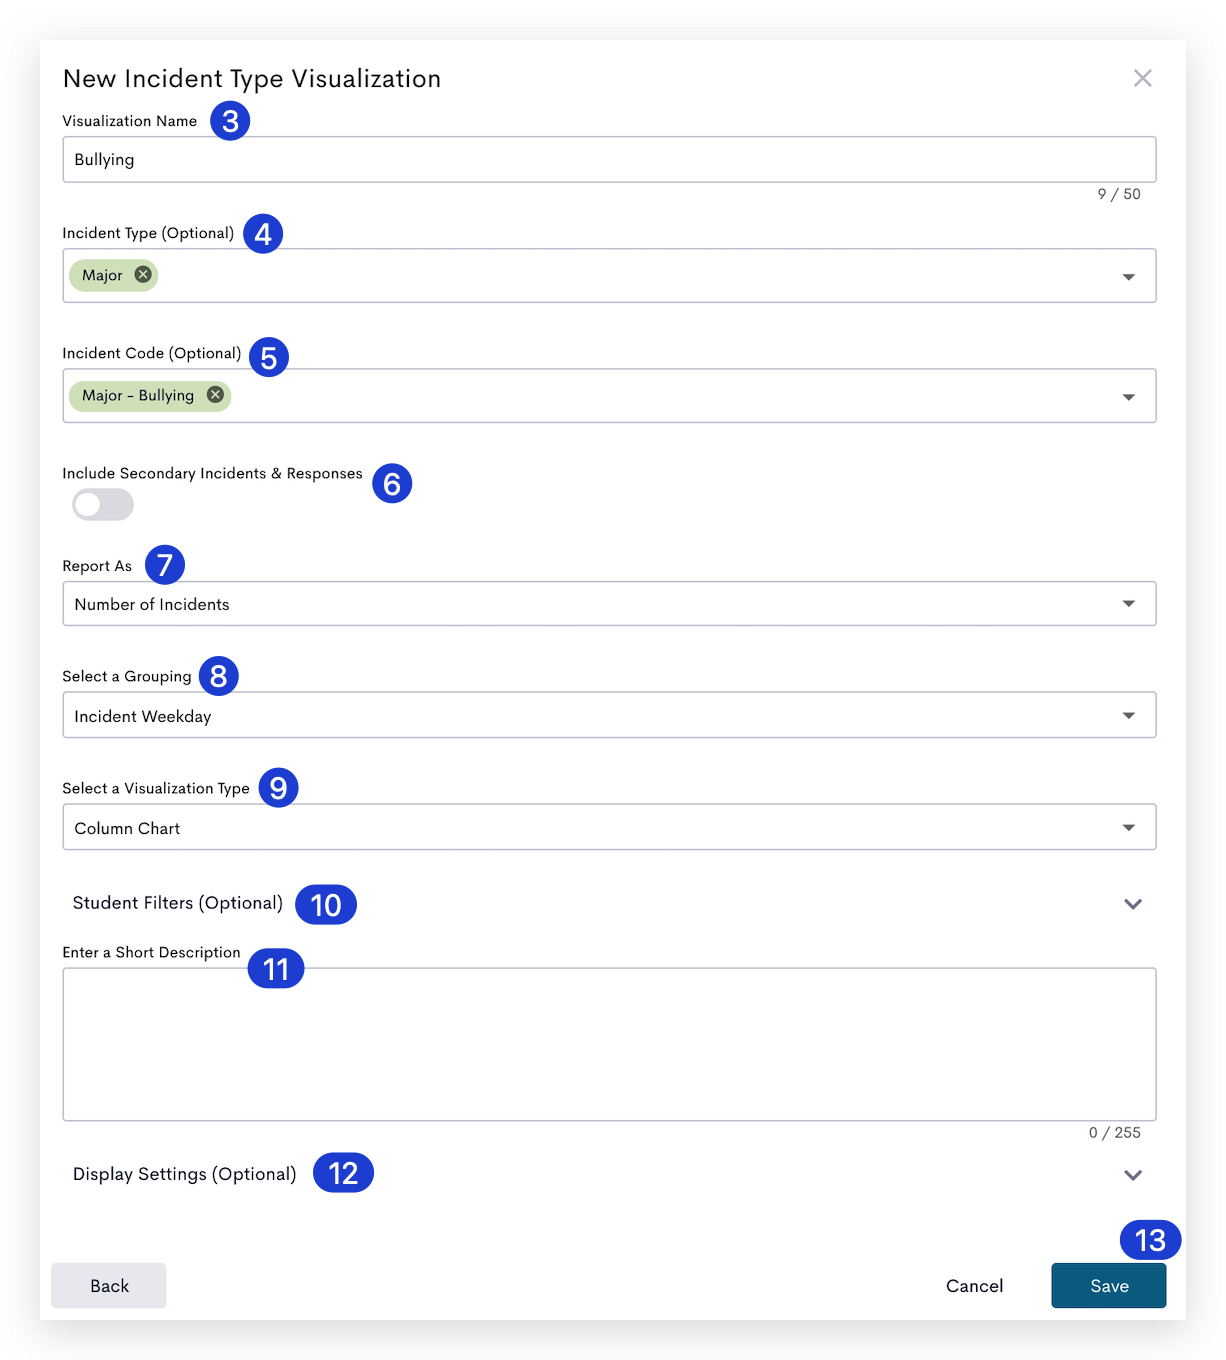Close the New Incident Type Visualization dialog
This screenshot has height=1360, width=1226.
pyautogui.click(x=1142, y=78)
